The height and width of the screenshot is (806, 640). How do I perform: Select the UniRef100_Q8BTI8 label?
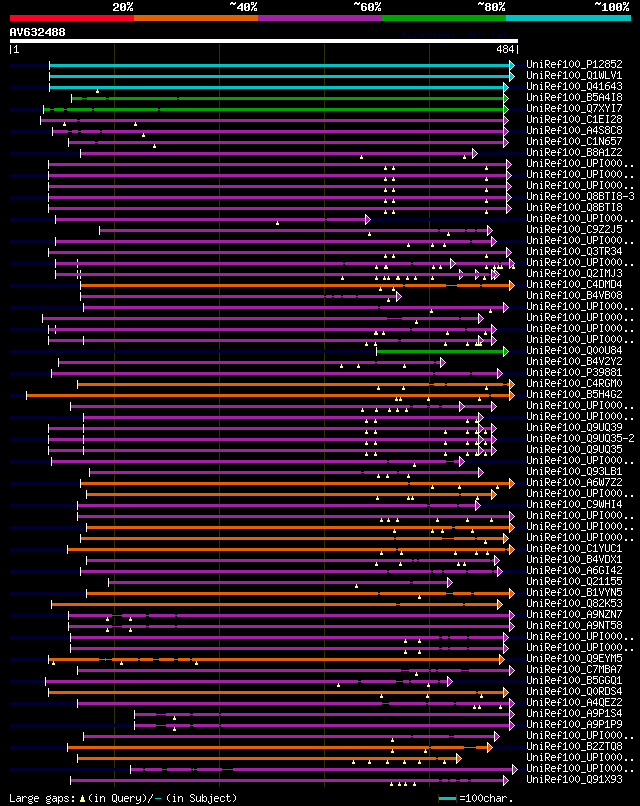(574, 208)
